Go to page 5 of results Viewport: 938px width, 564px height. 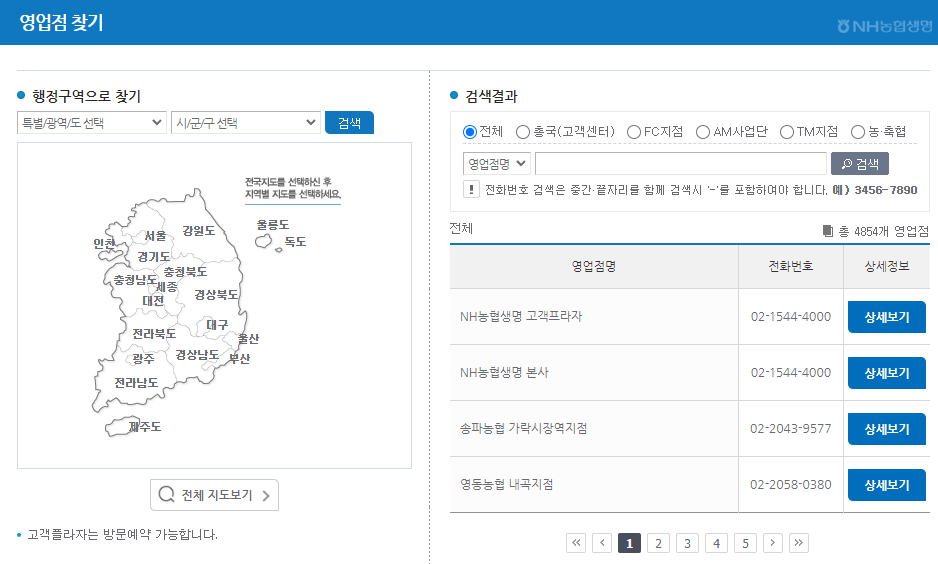point(745,543)
